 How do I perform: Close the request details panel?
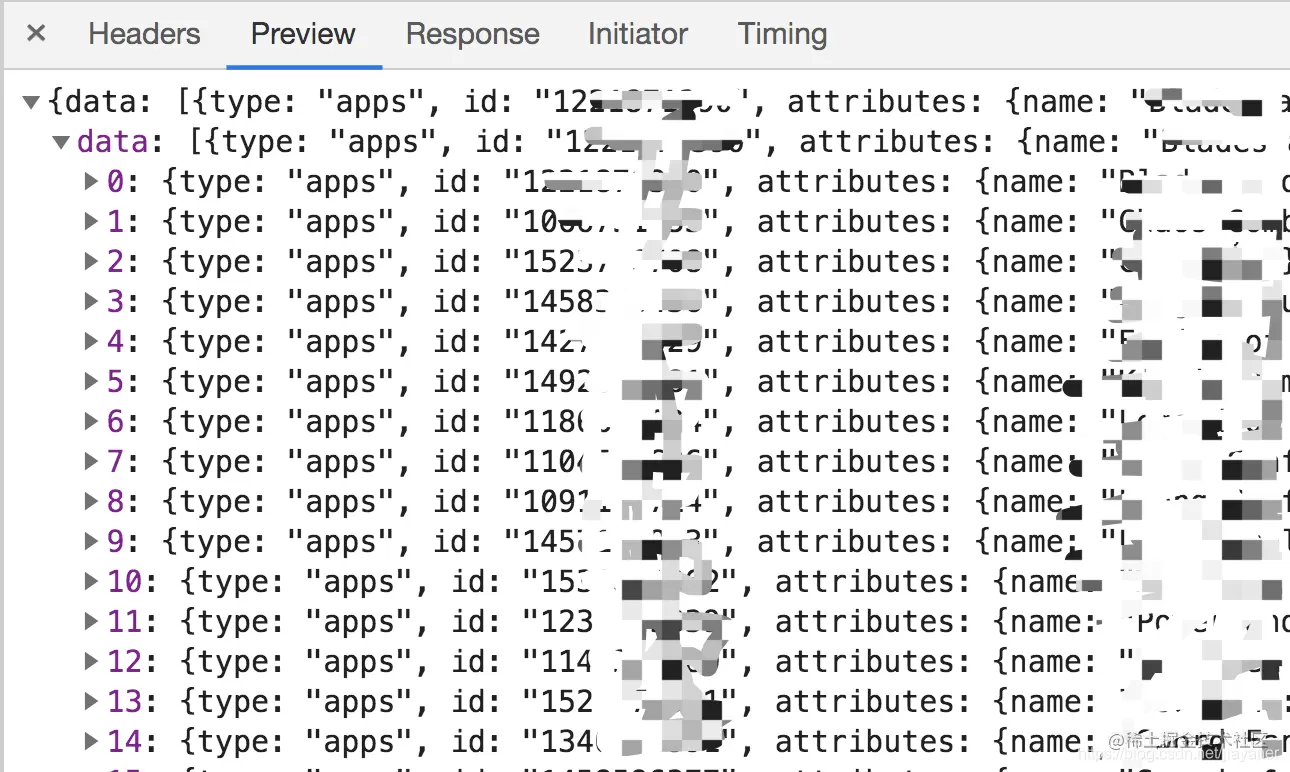tap(36, 33)
